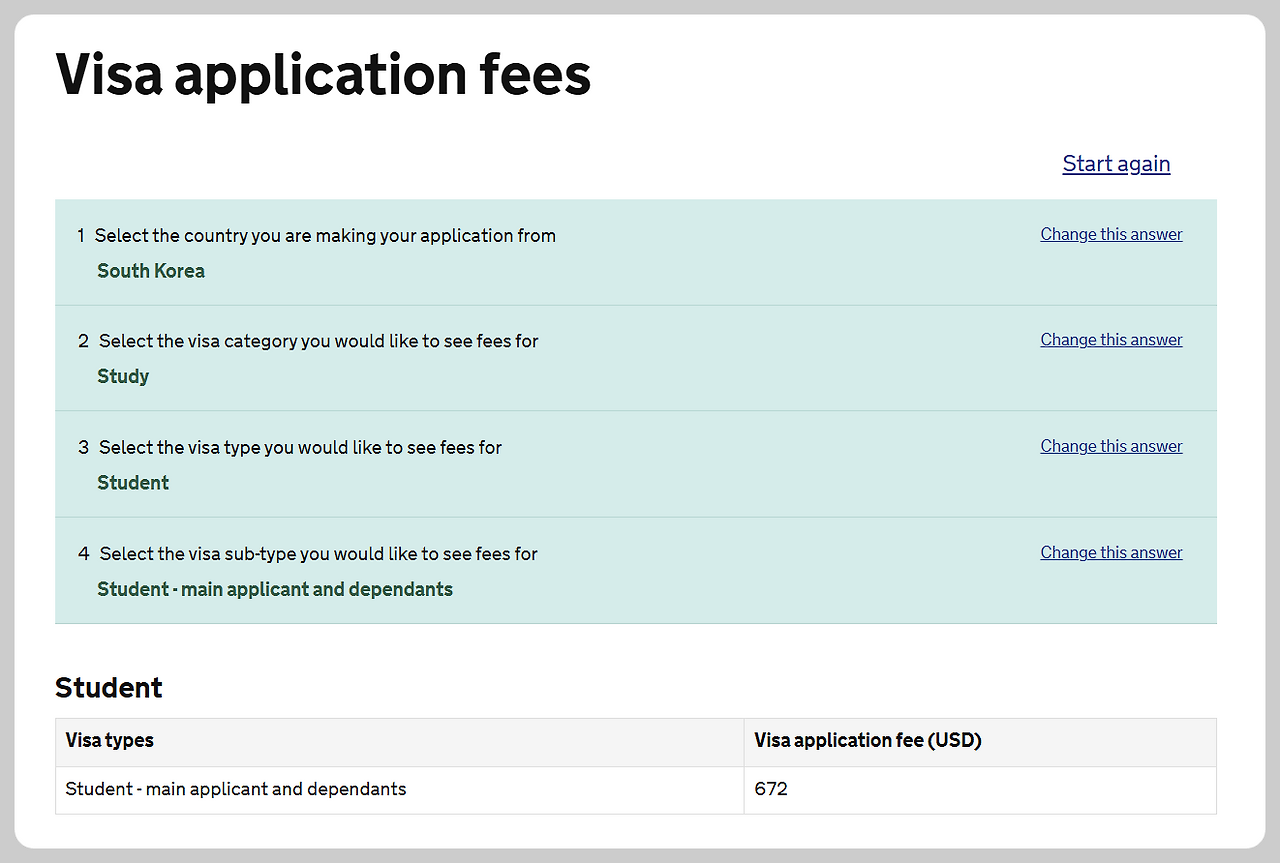The height and width of the screenshot is (863, 1280).
Task: Change the answer for the Study visa category
Action: pos(1111,340)
